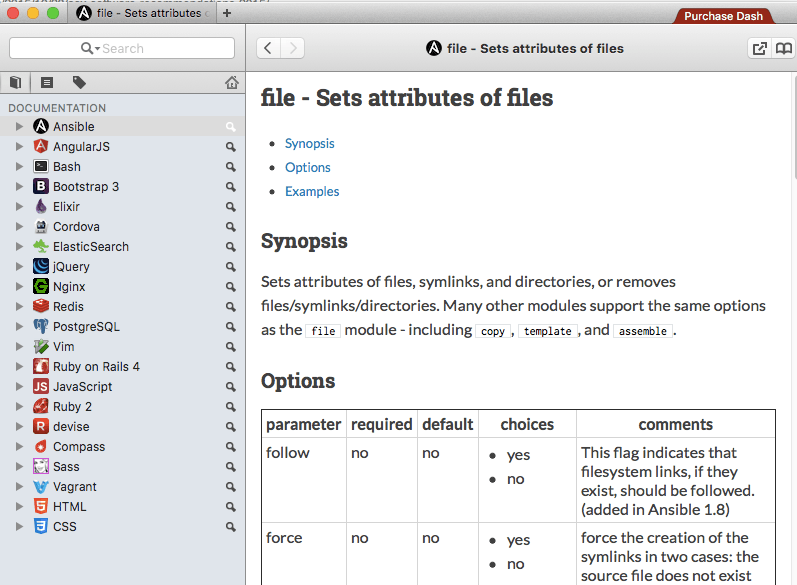Screen dimensions: 797x585
Task: Open the docsets sidebar icon
Action: click(16, 82)
